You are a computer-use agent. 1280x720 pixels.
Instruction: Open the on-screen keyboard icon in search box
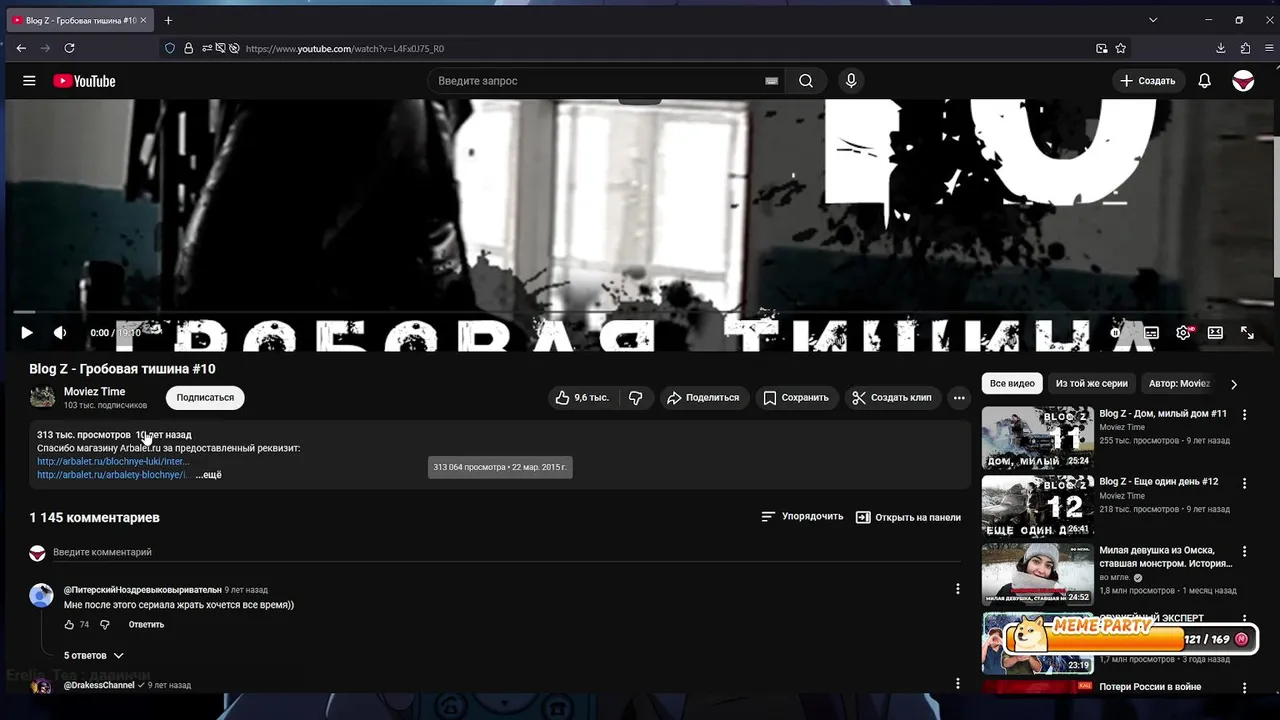[771, 81]
